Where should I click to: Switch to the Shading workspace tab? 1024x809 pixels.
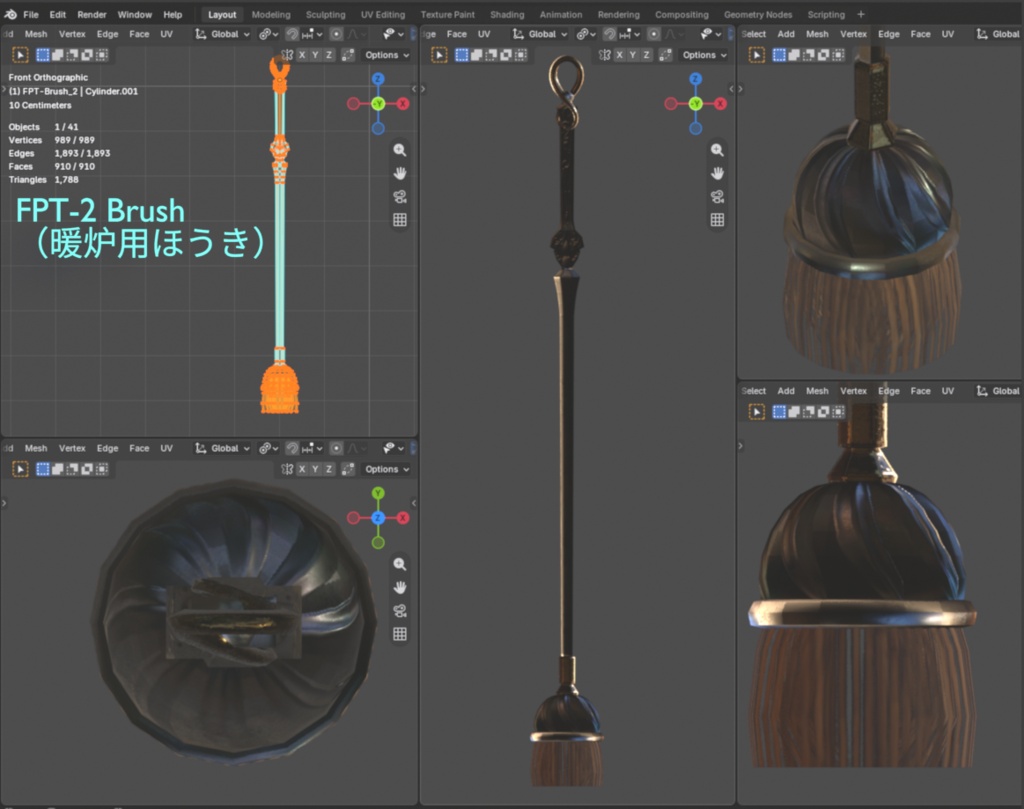(507, 14)
